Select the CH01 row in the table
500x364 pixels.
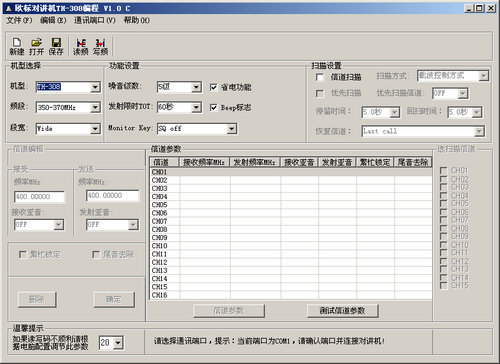point(291,172)
